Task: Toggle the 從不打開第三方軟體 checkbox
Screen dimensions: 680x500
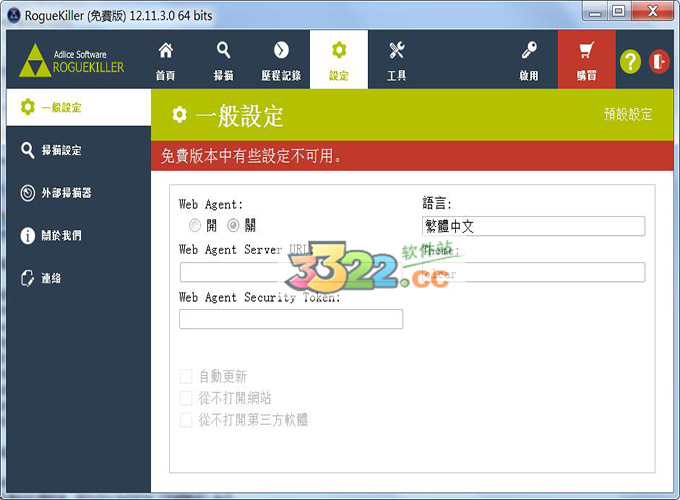Action: coord(186,420)
